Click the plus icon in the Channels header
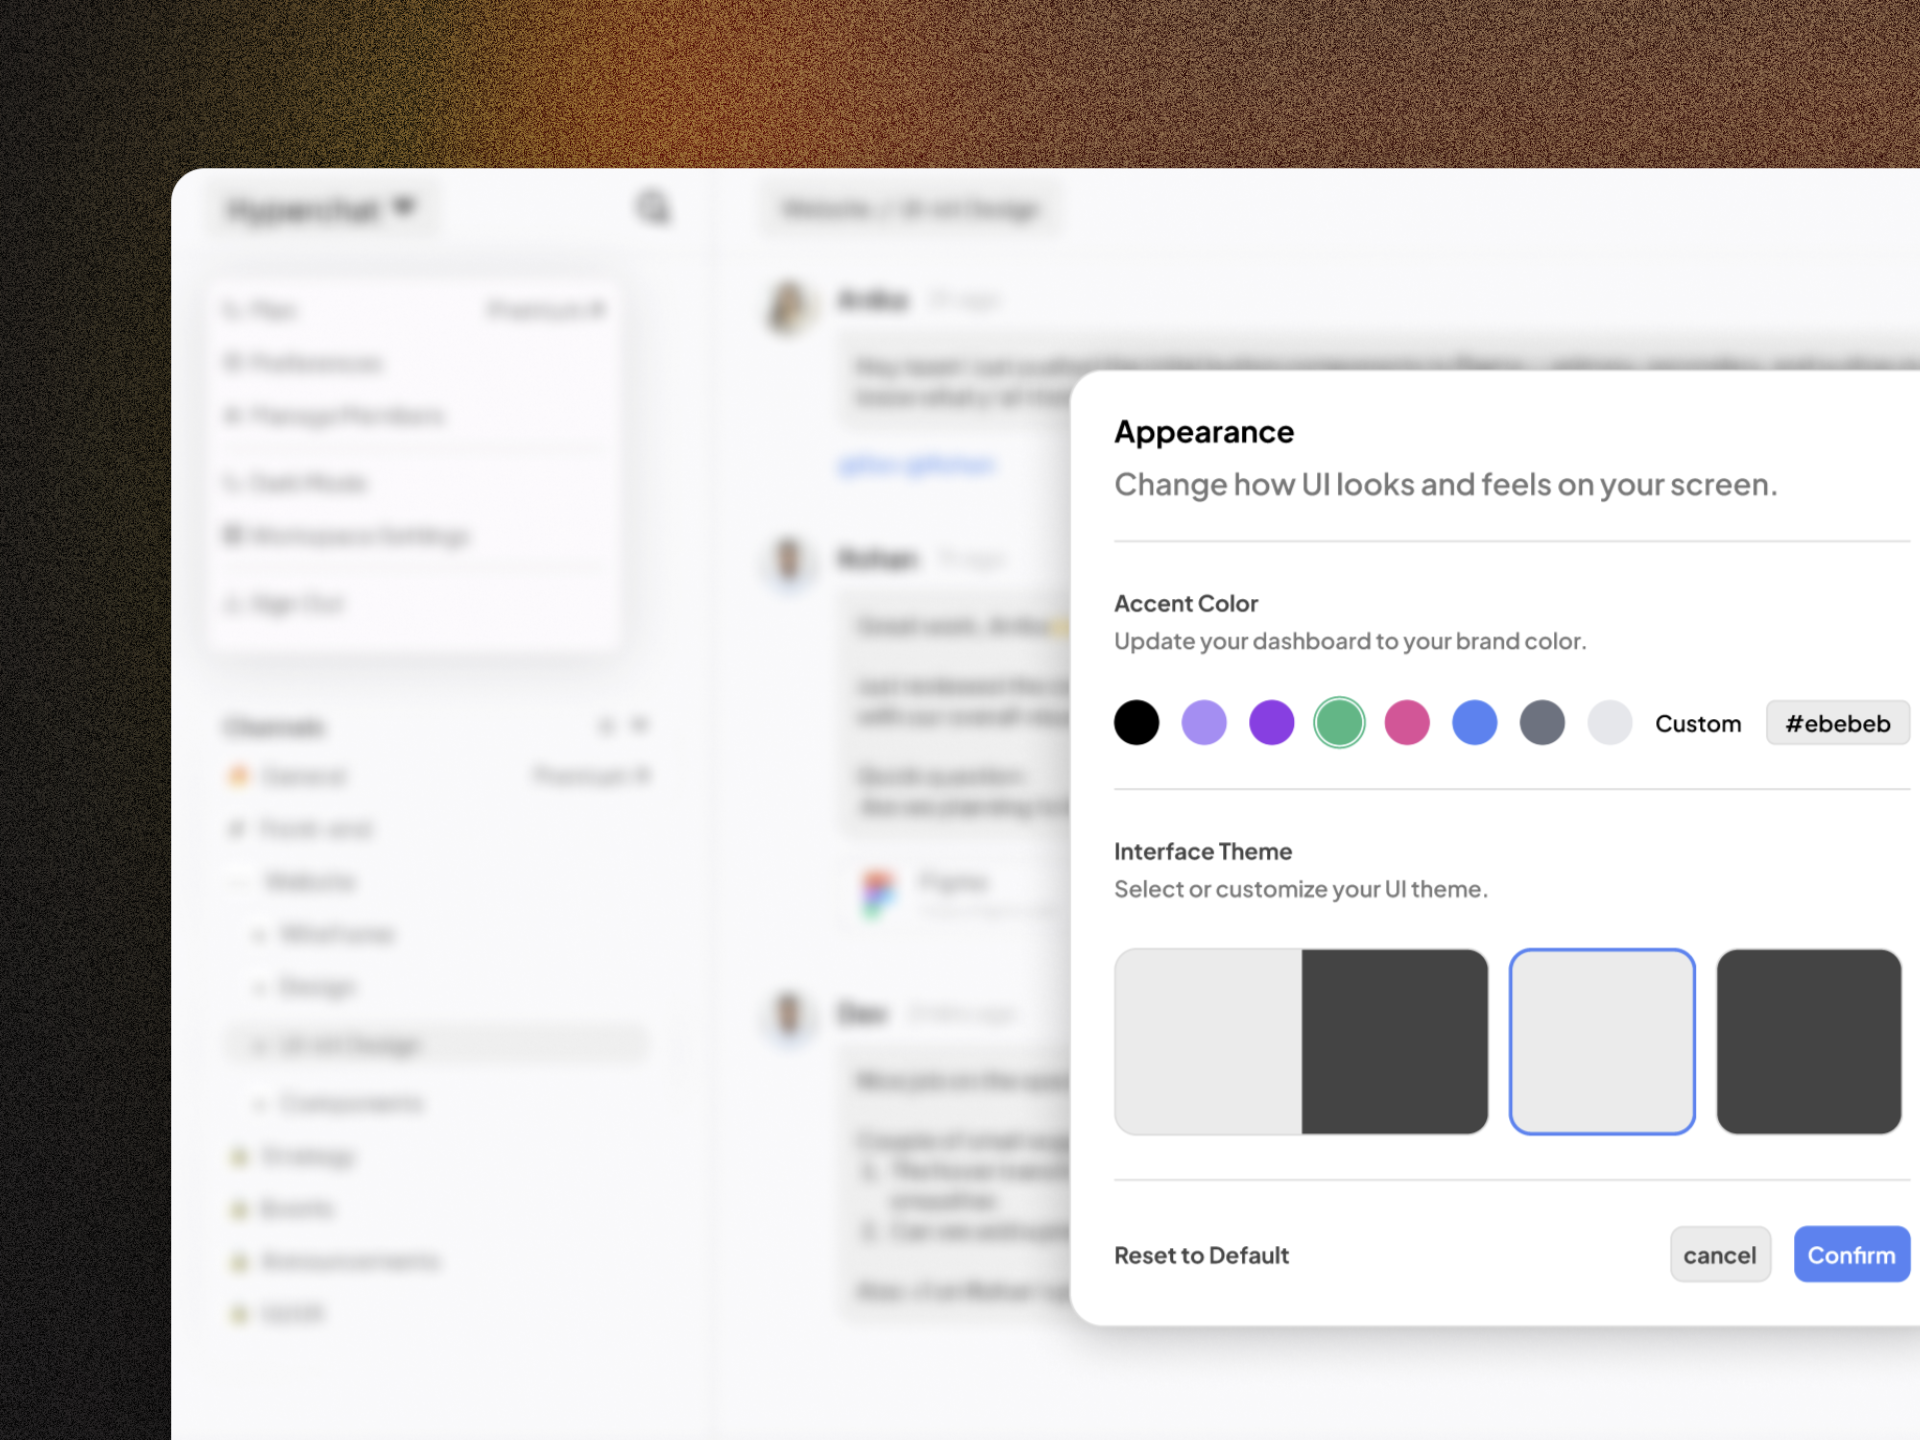Image resolution: width=1920 pixels, height=1440 pixels. click(639, 726)
